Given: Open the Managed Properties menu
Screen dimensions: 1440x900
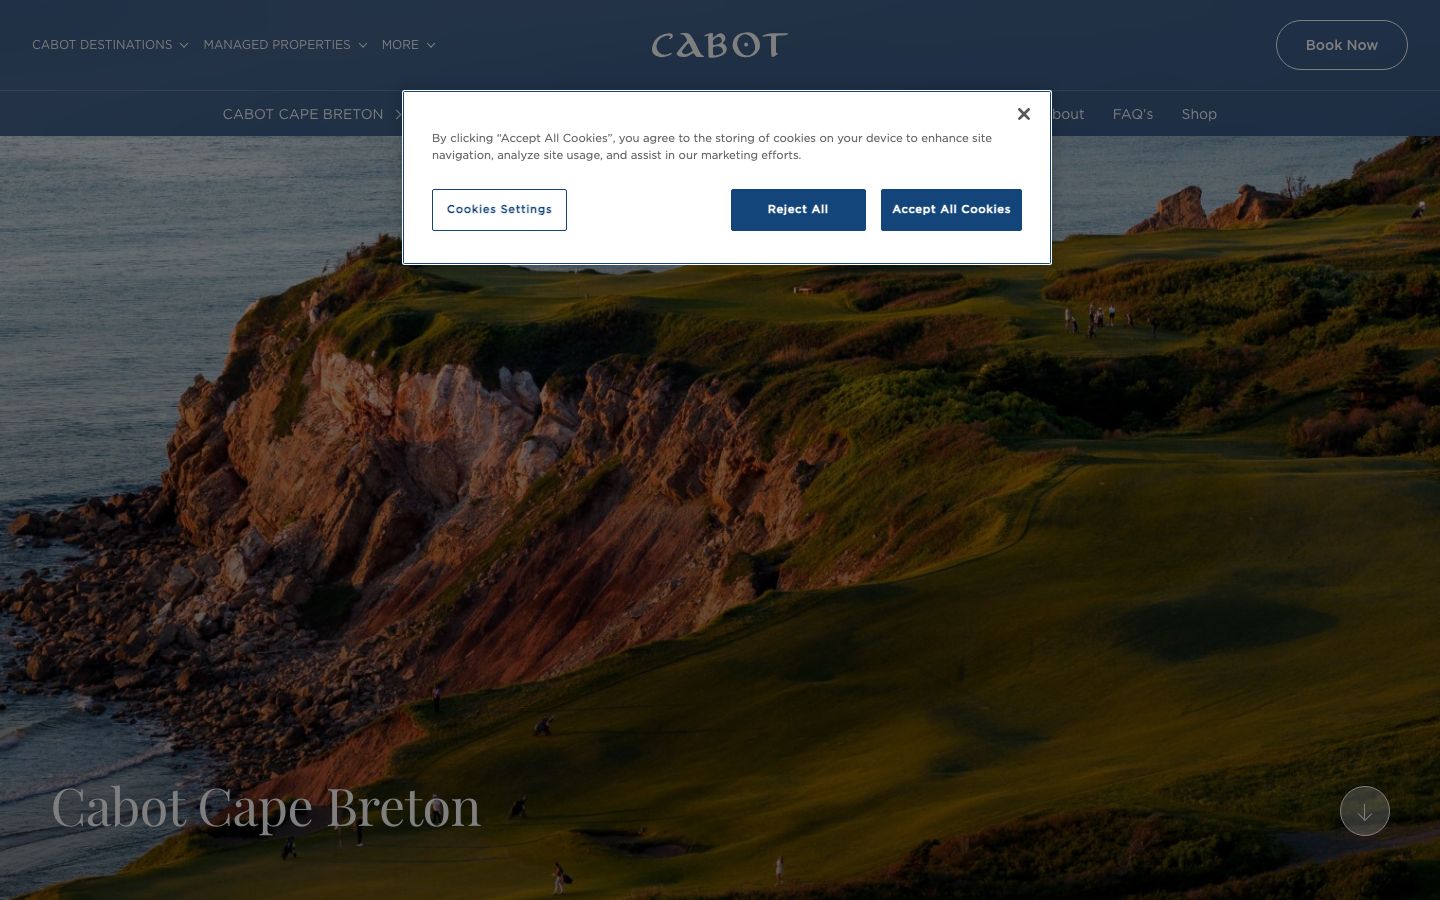Looking at the screenshot, I should point(285,45).
